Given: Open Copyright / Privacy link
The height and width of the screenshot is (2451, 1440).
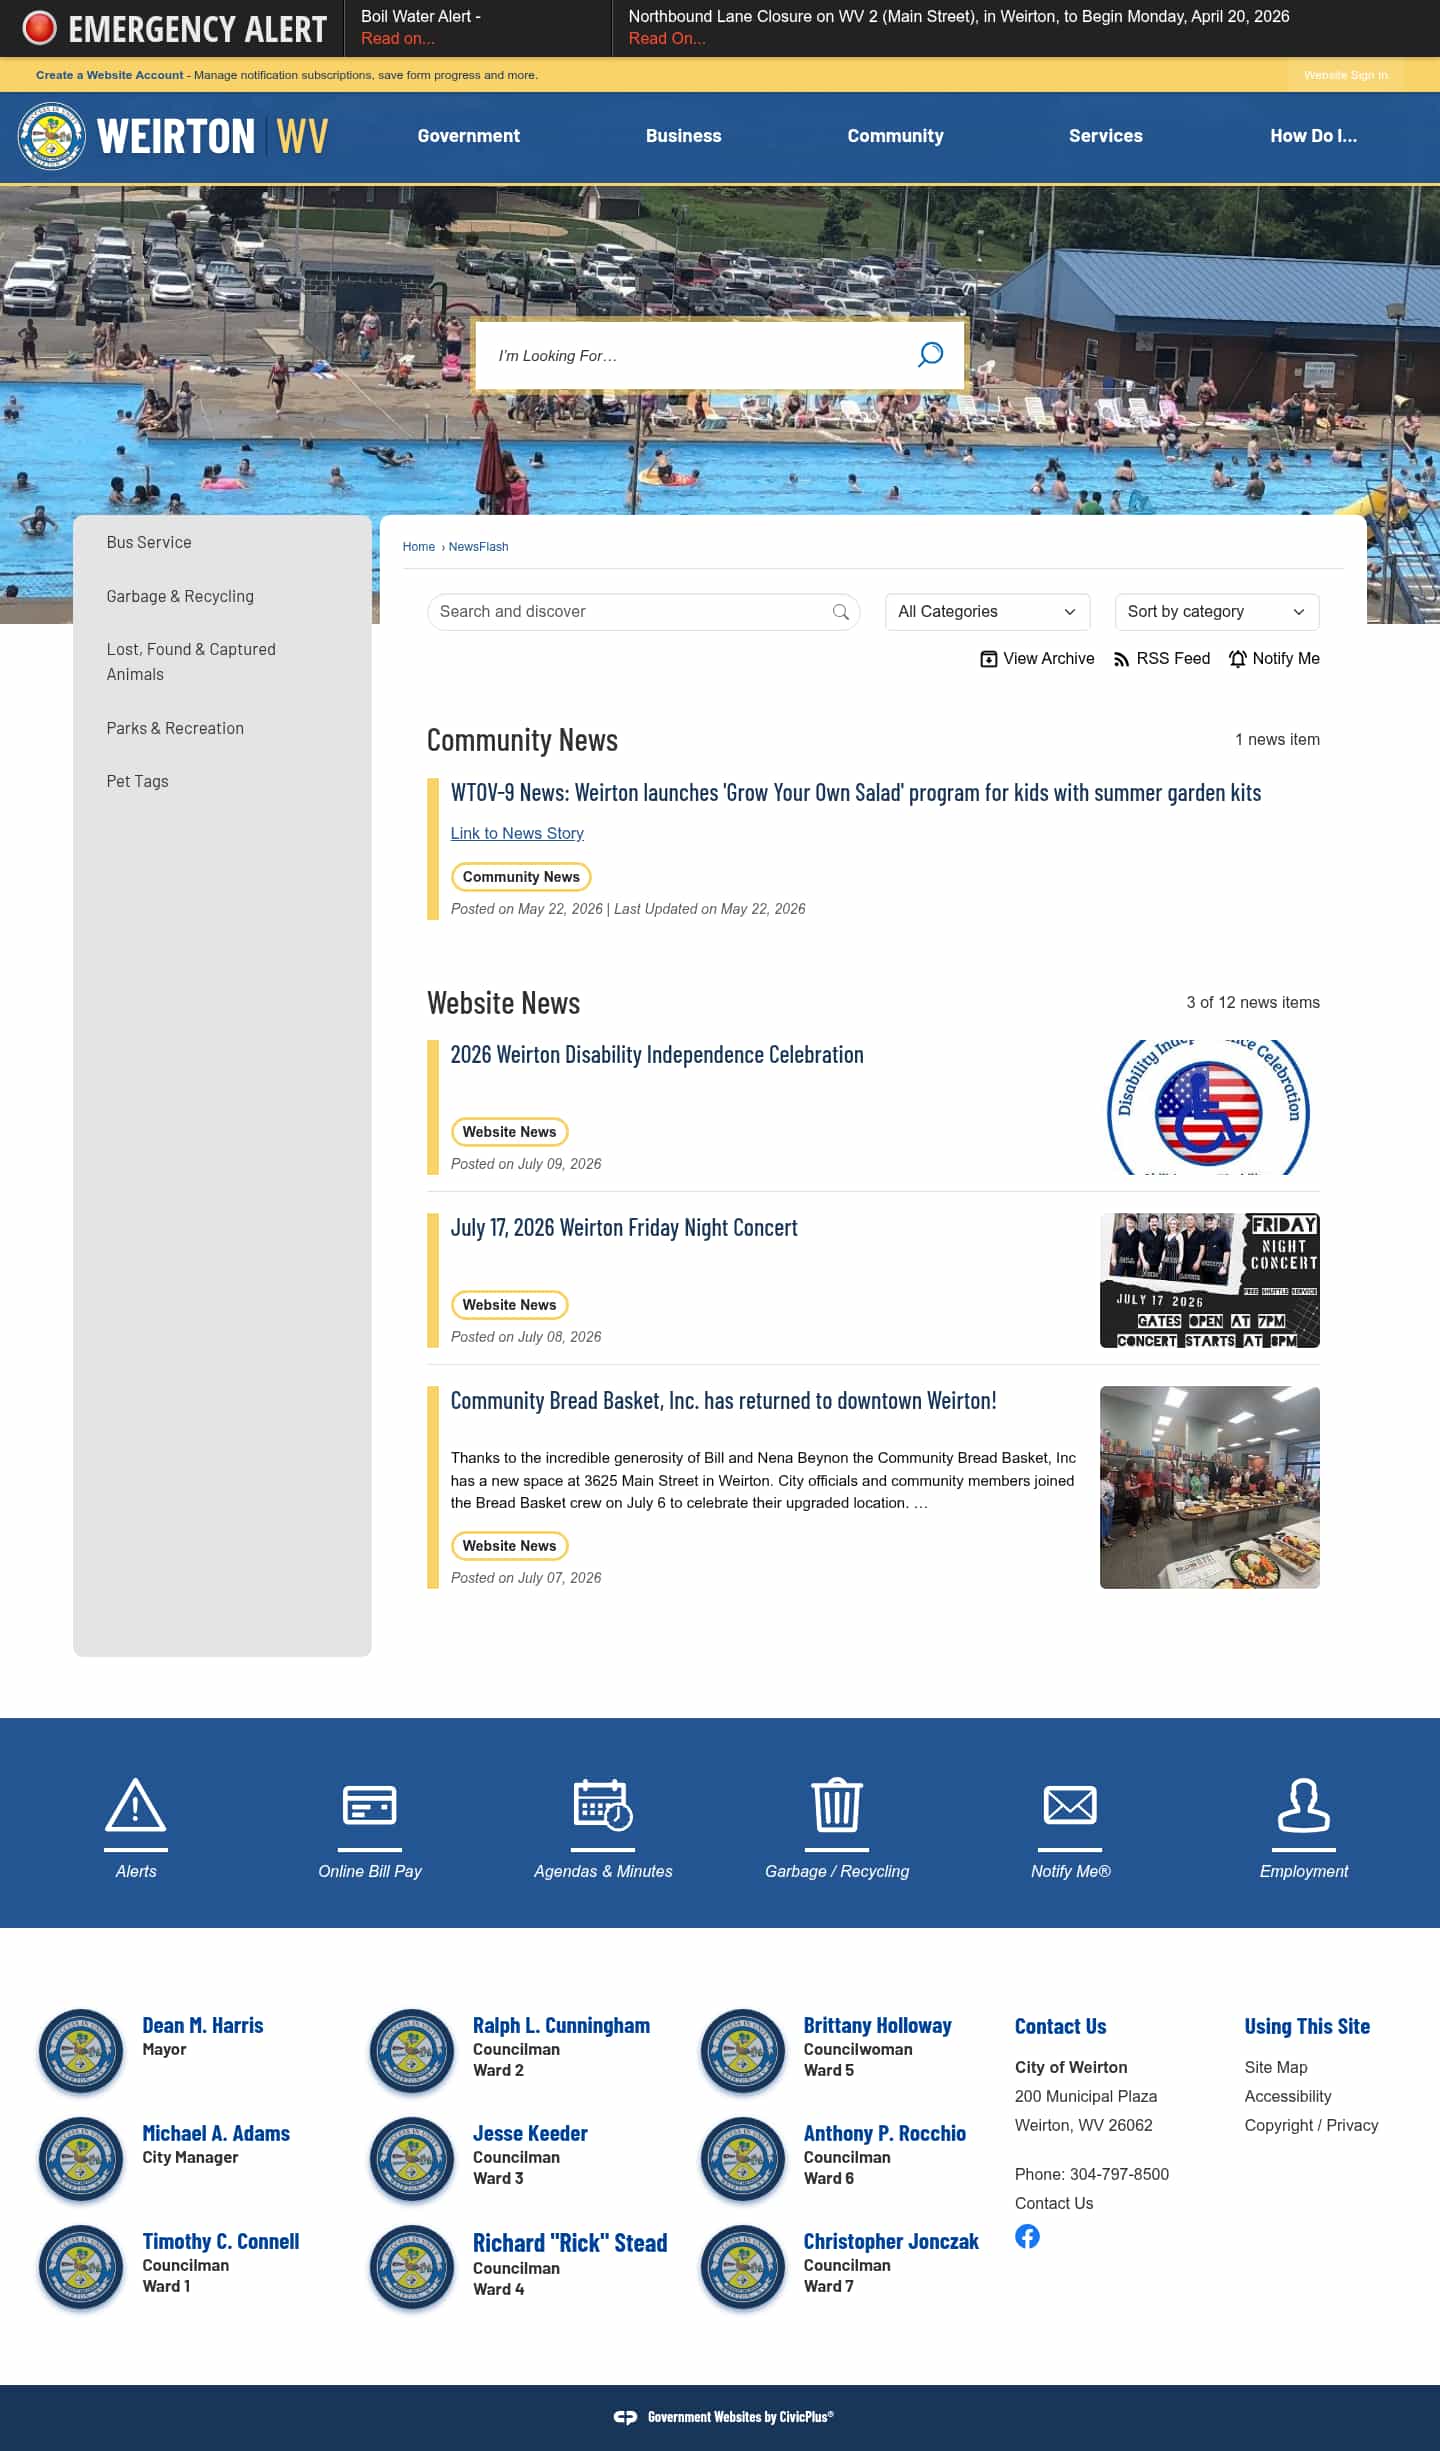Looking at the screenshot, I should pyautogui.click(x=1311, y=2125).
